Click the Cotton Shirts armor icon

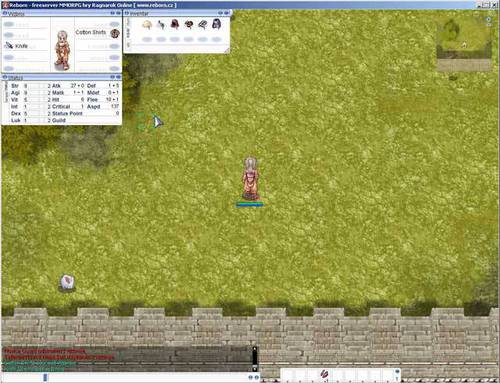point(115,33)
